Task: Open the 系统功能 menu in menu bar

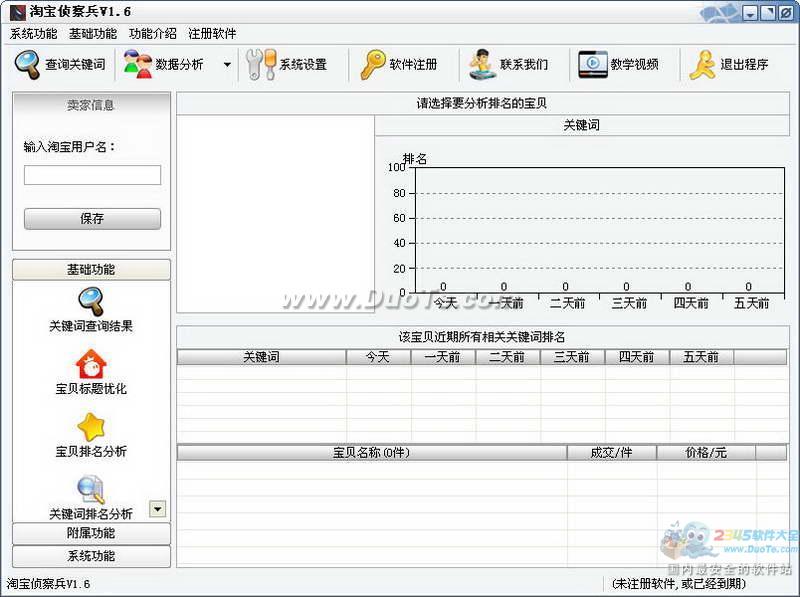Action: tap(33, 33)
